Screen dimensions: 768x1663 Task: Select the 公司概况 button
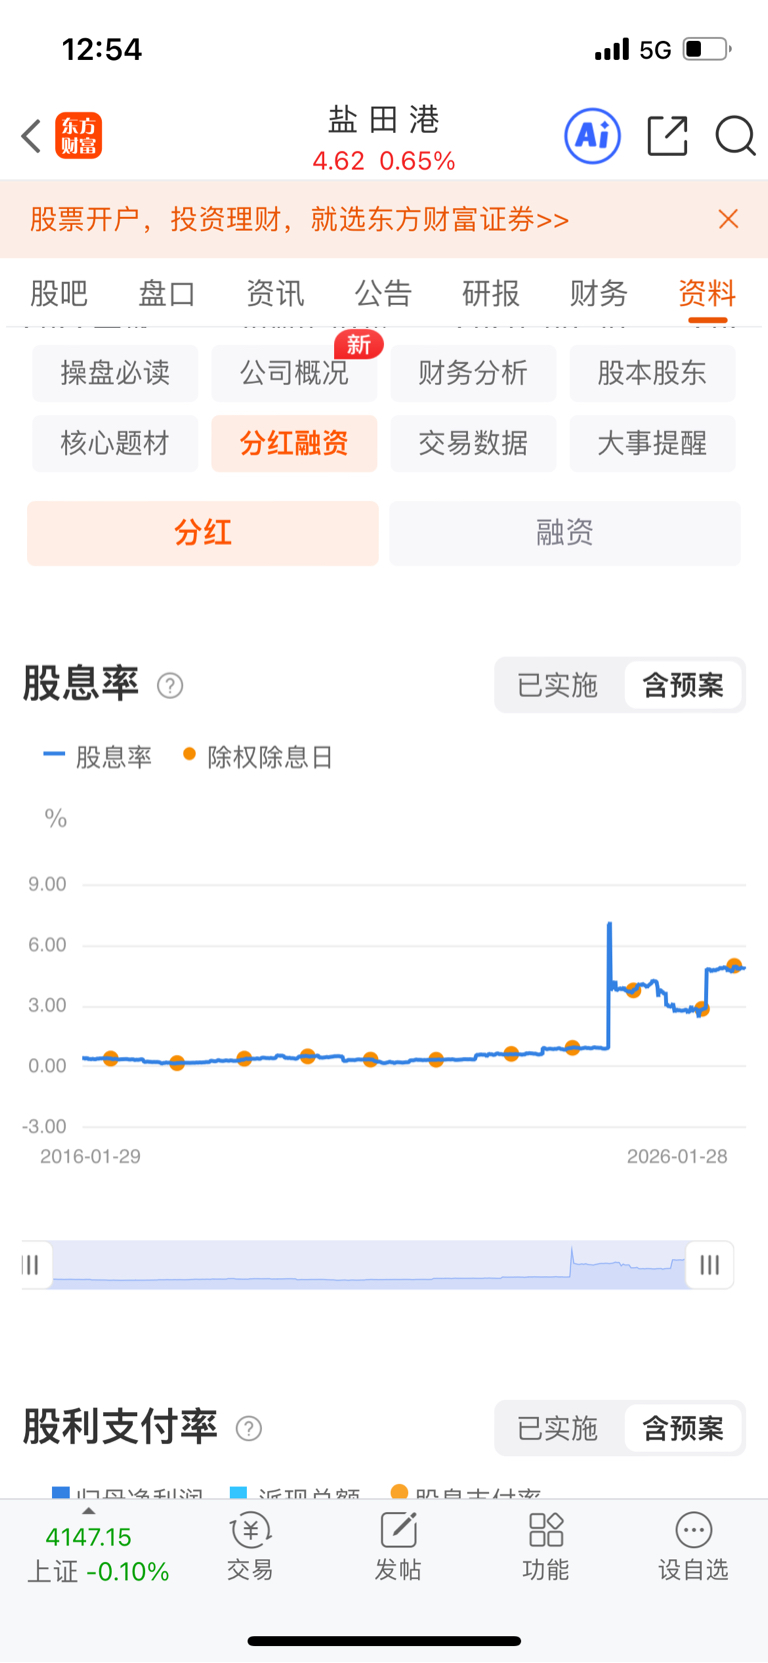click(294, 373)
